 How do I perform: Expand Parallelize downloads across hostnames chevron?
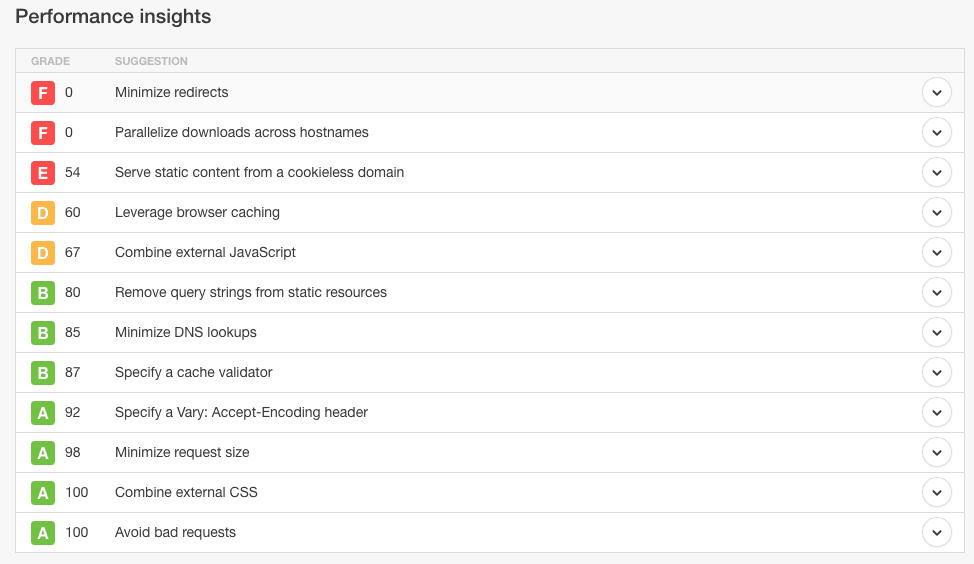click(936, 132)
